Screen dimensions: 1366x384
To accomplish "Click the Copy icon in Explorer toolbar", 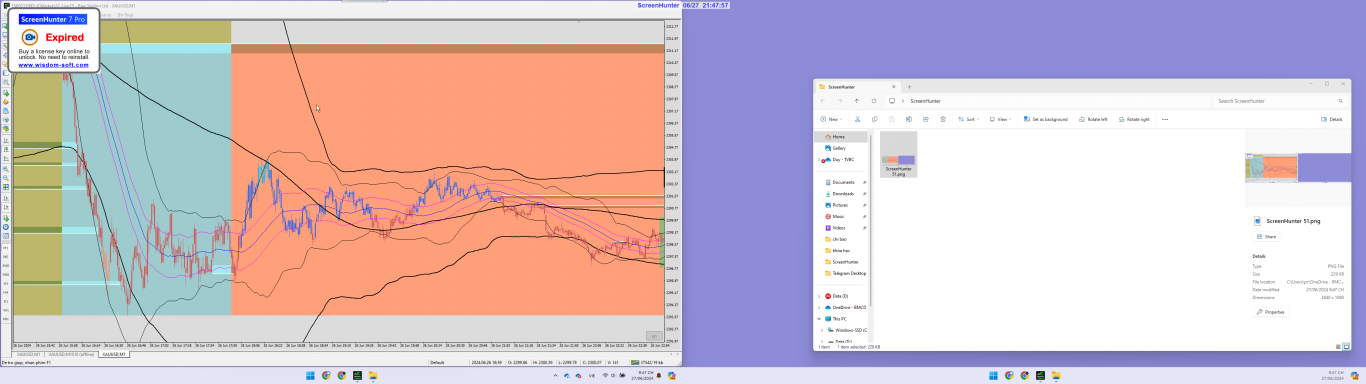I will (x=875, y=119).
